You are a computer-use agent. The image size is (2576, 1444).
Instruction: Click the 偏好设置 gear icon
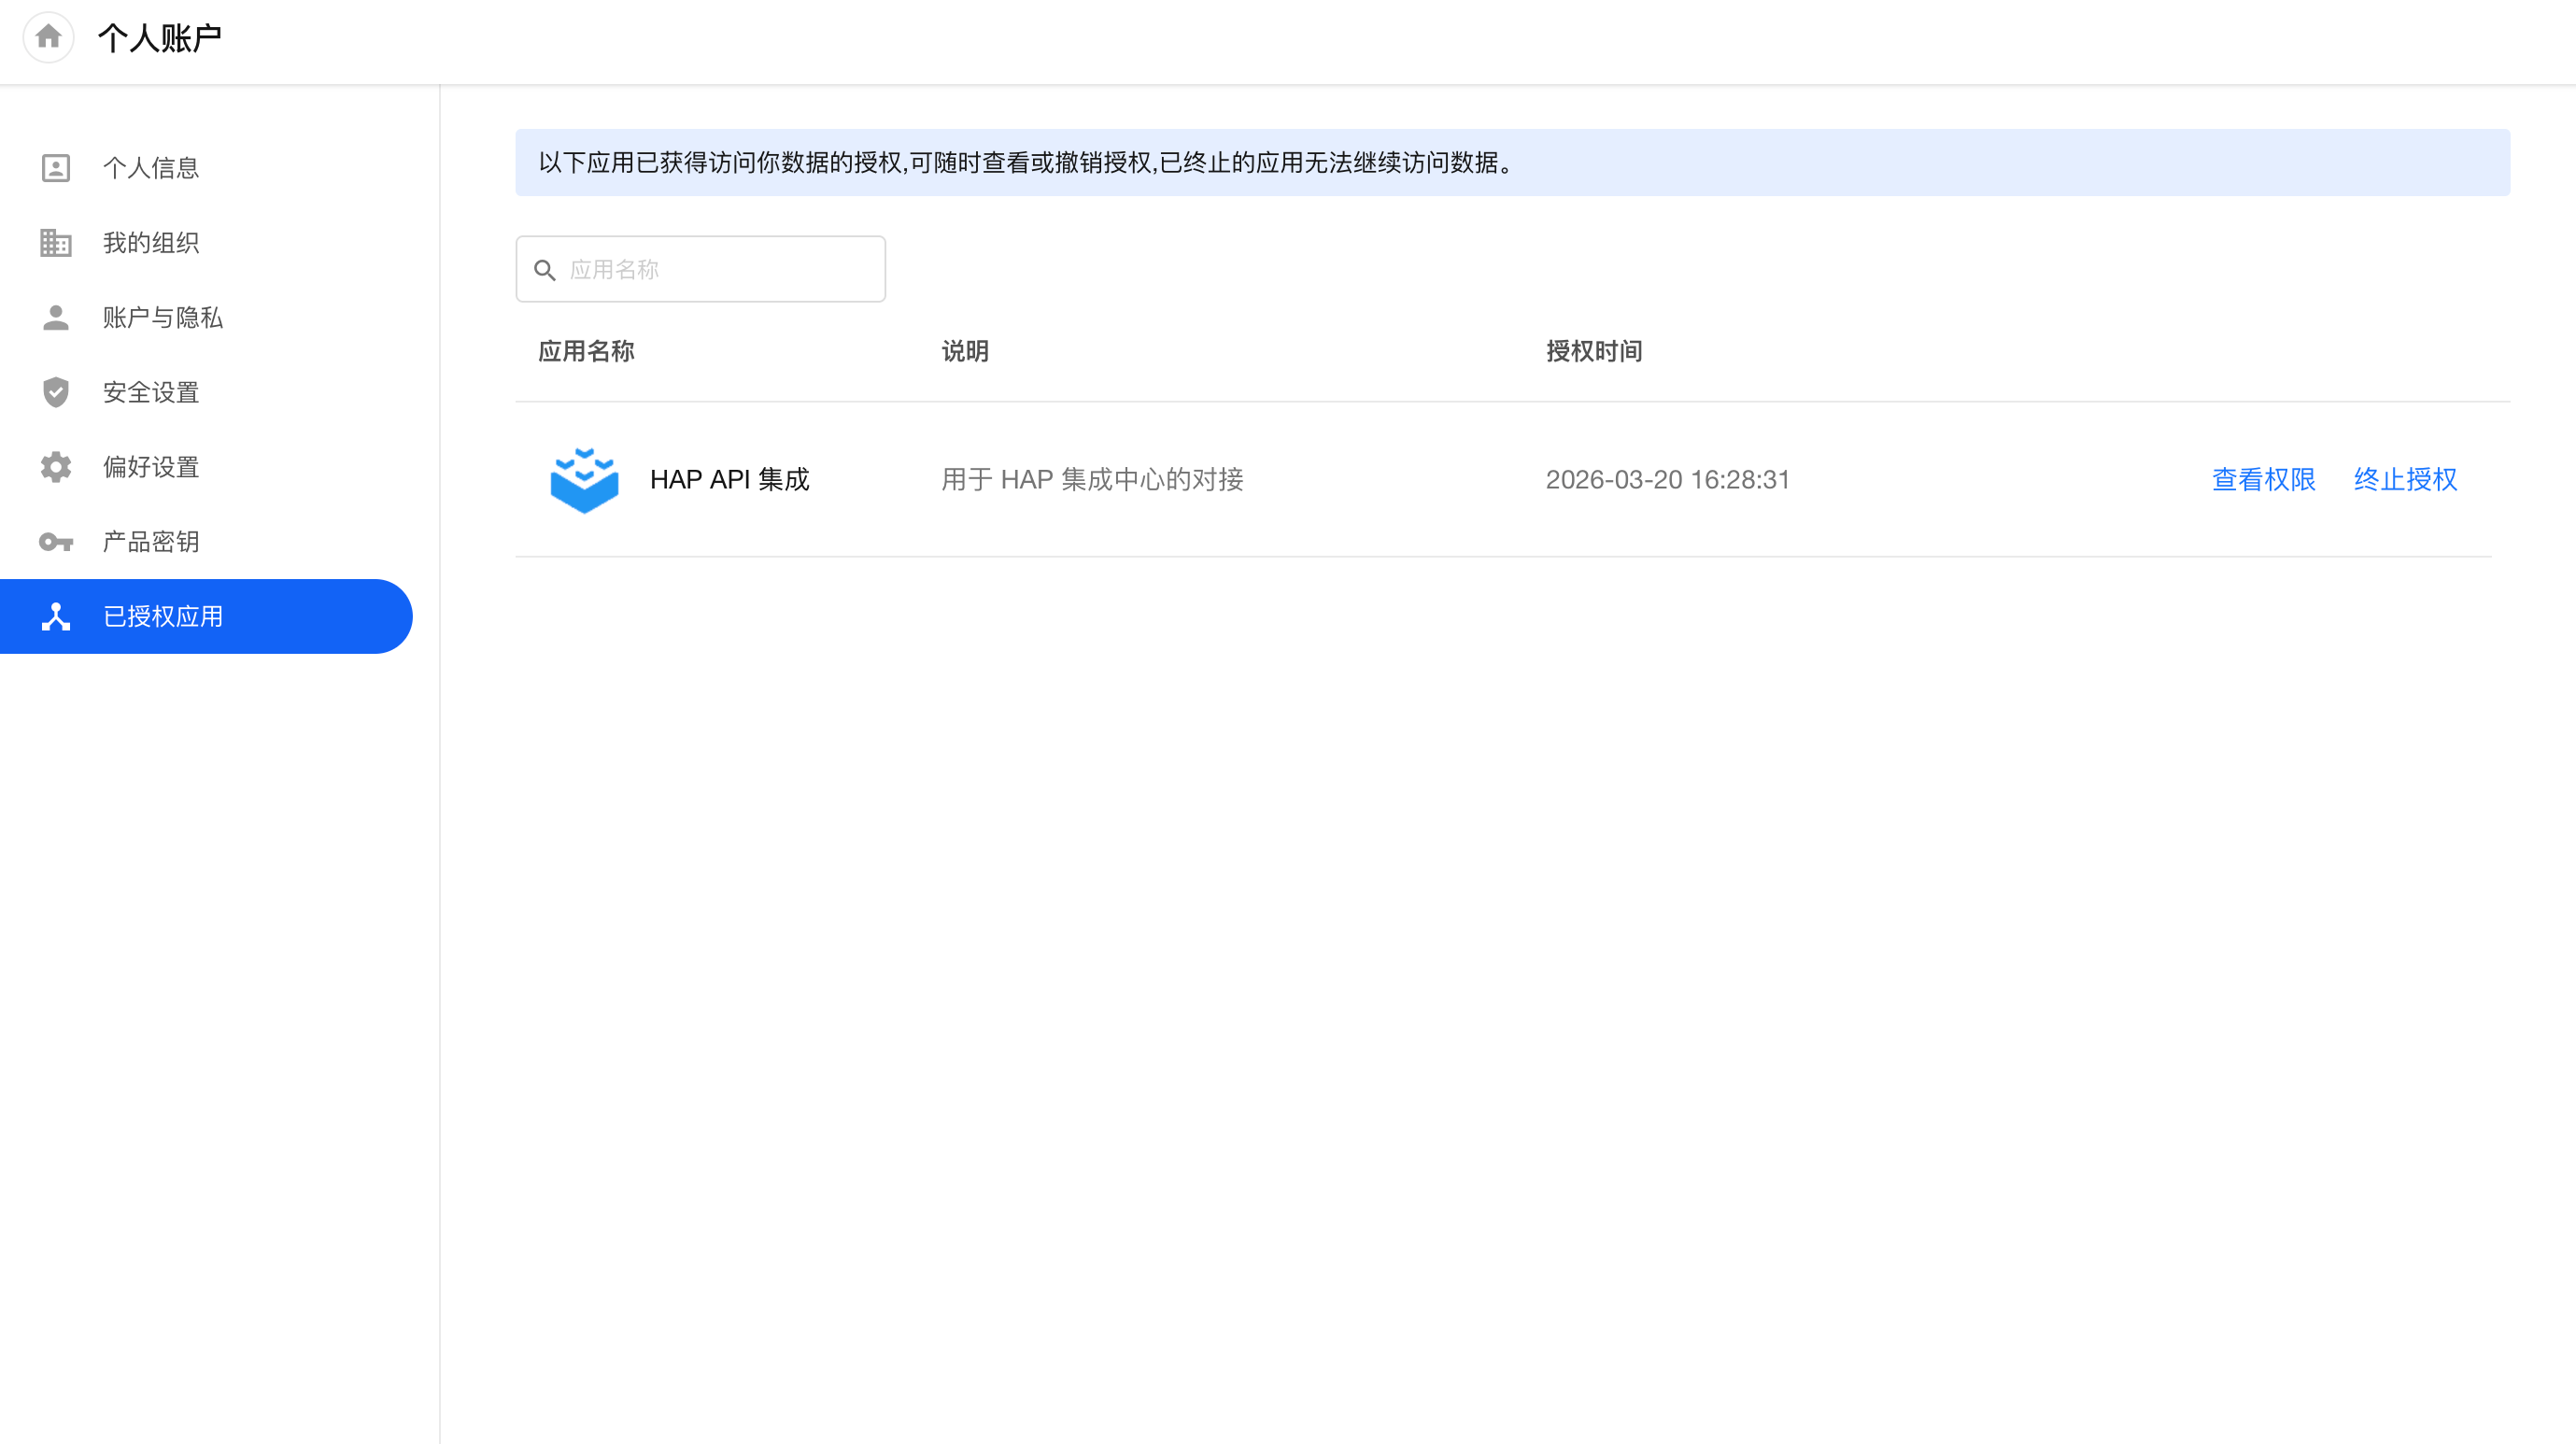tap(56, 467)
